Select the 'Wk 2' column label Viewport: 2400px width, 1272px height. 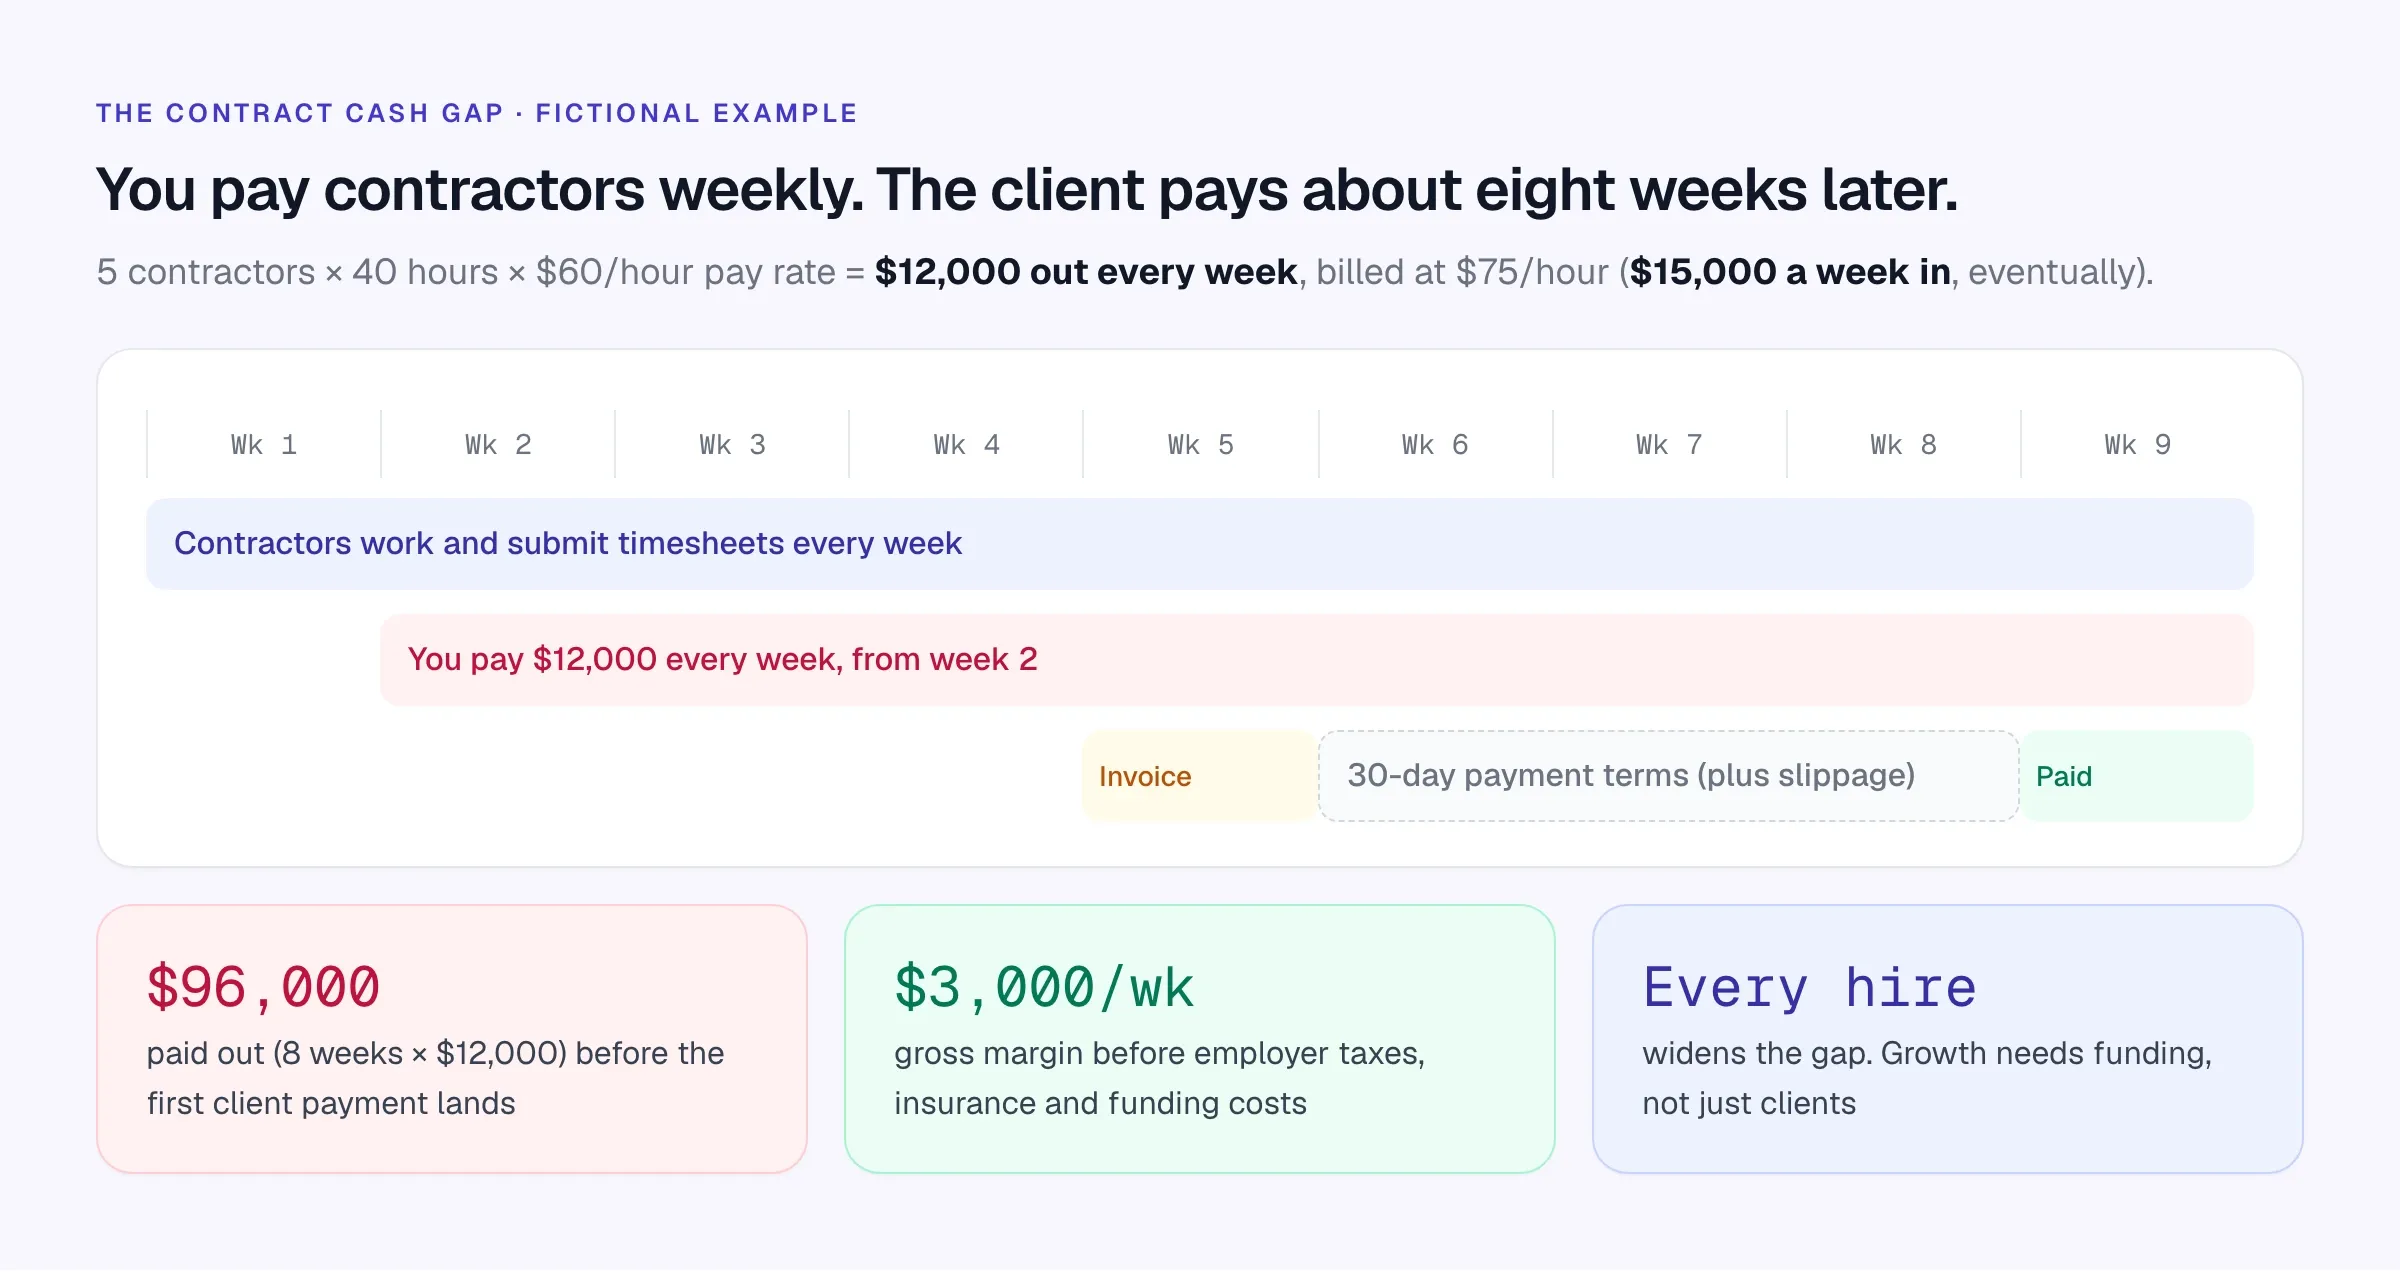498,445
